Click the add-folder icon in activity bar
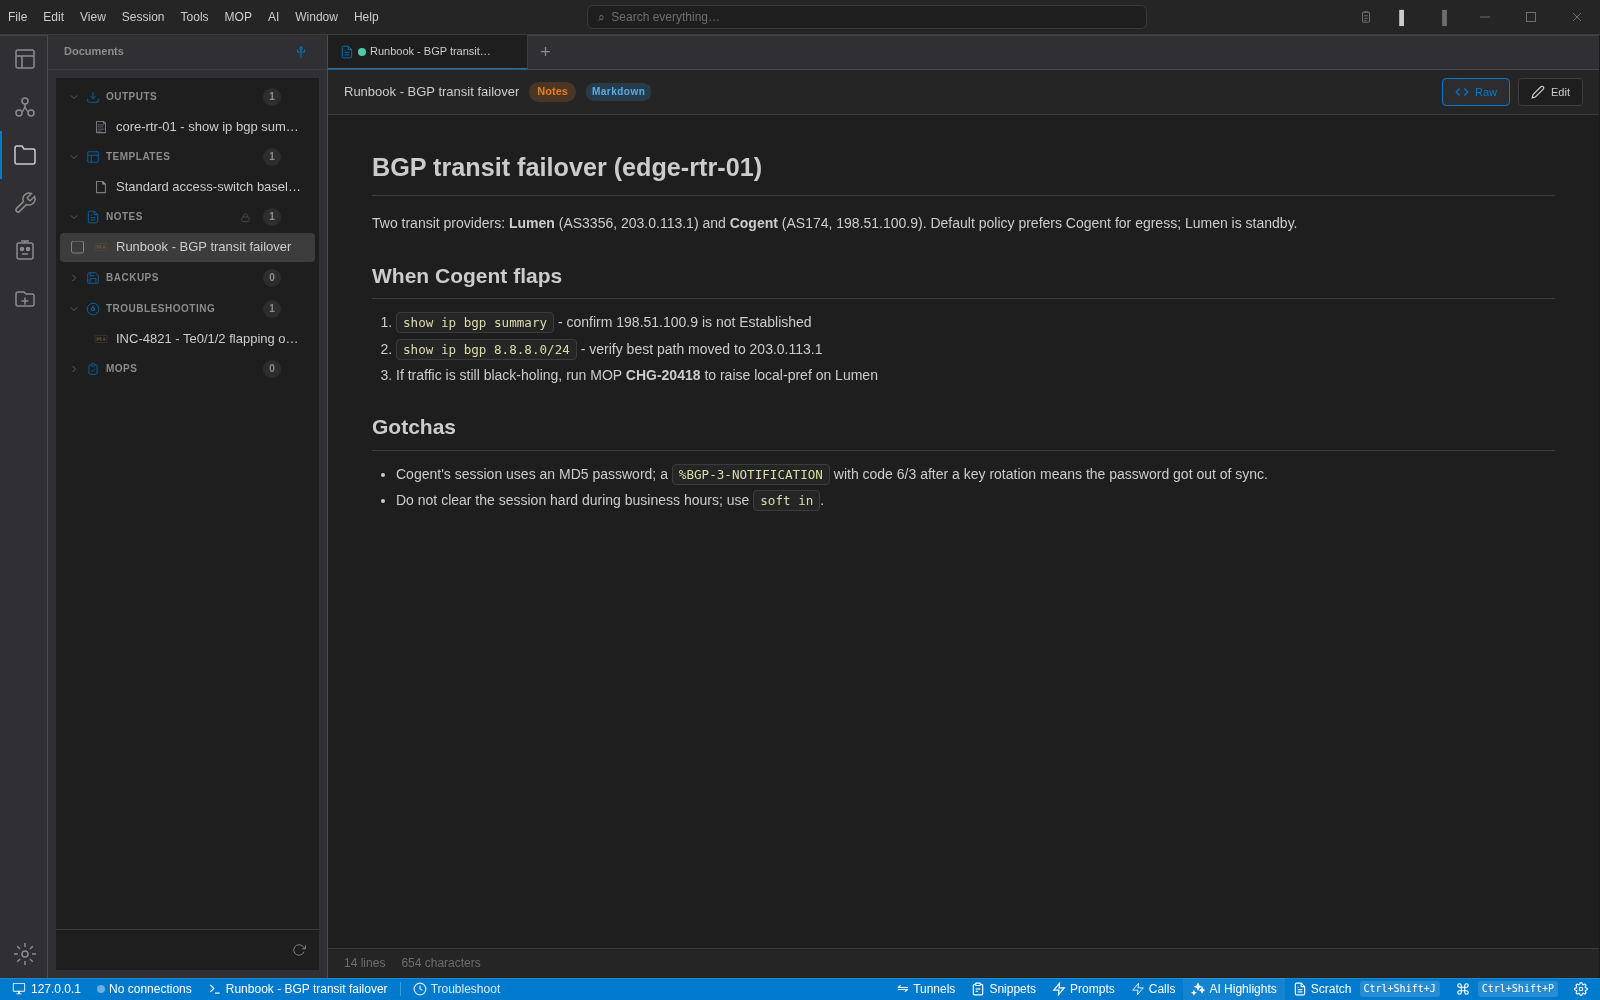This screenshot has width=1600, height=1000. (x=25, y=299)
